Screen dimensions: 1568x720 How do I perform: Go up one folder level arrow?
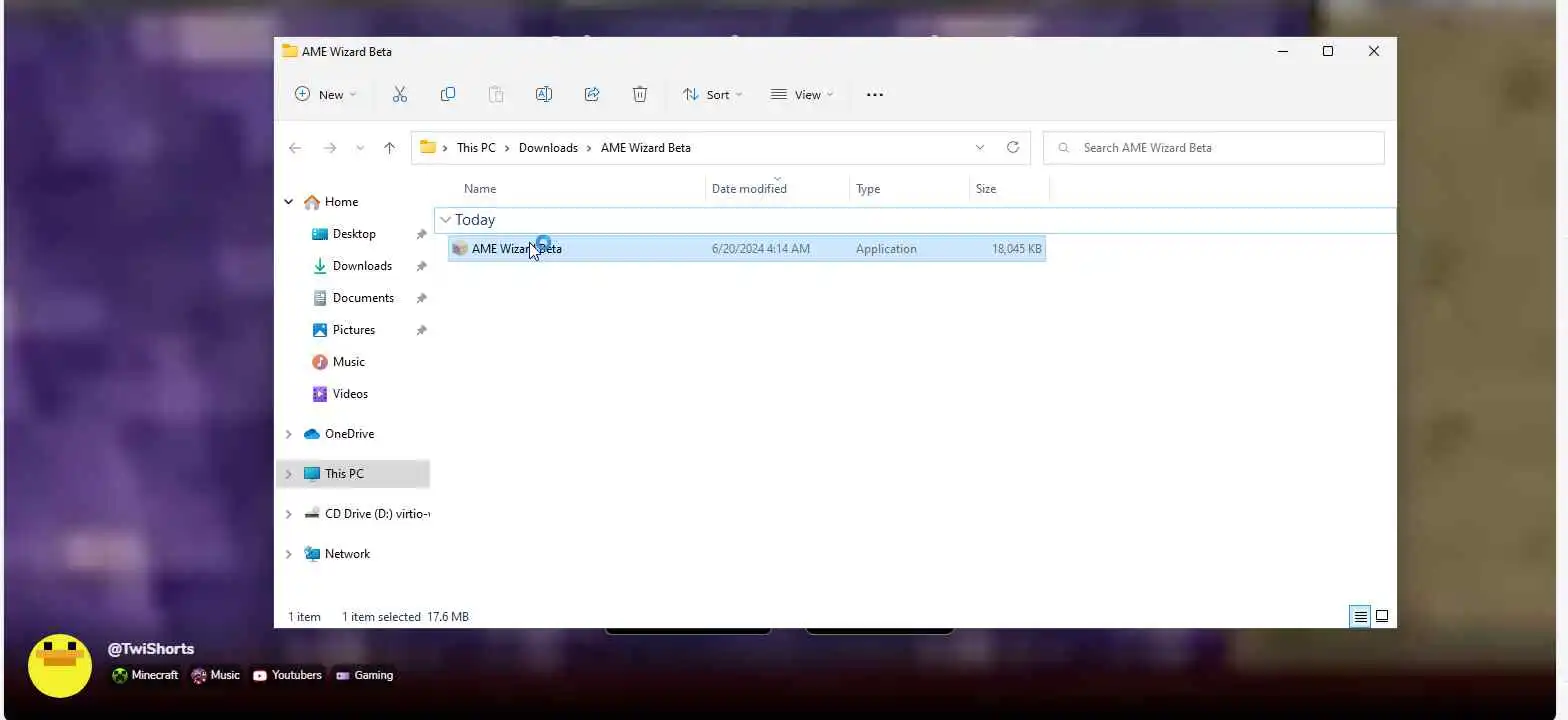(x=389, y=148)
